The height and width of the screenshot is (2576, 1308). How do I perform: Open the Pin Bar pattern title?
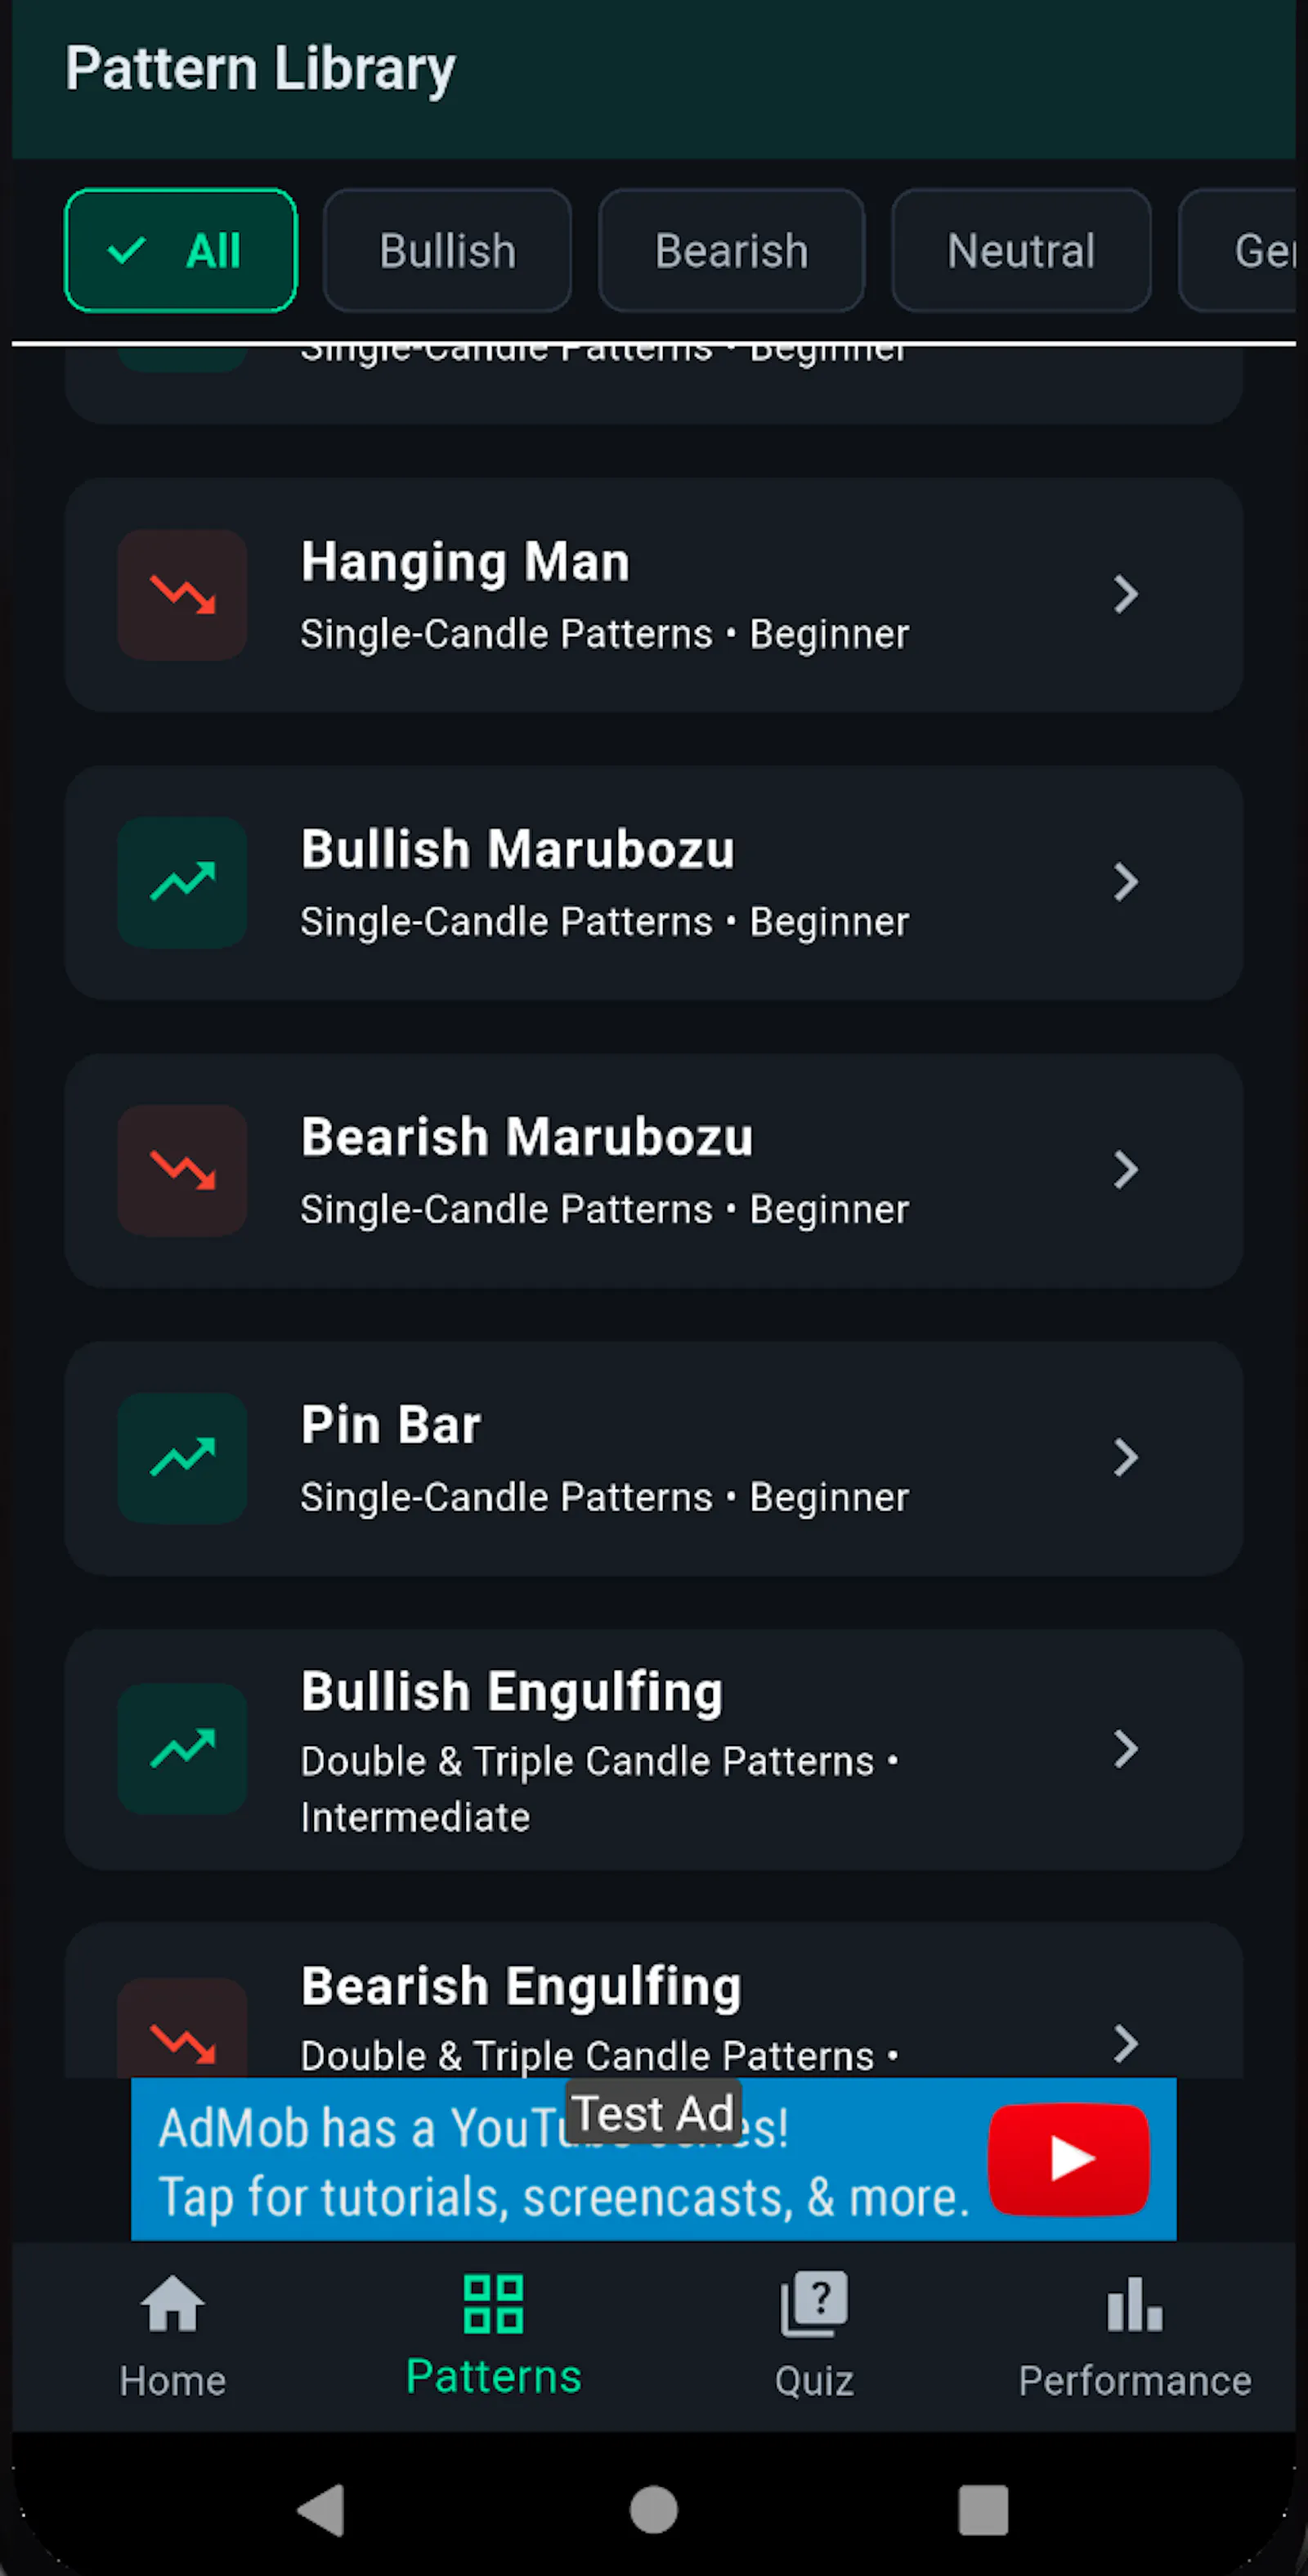pos(391,1424)
